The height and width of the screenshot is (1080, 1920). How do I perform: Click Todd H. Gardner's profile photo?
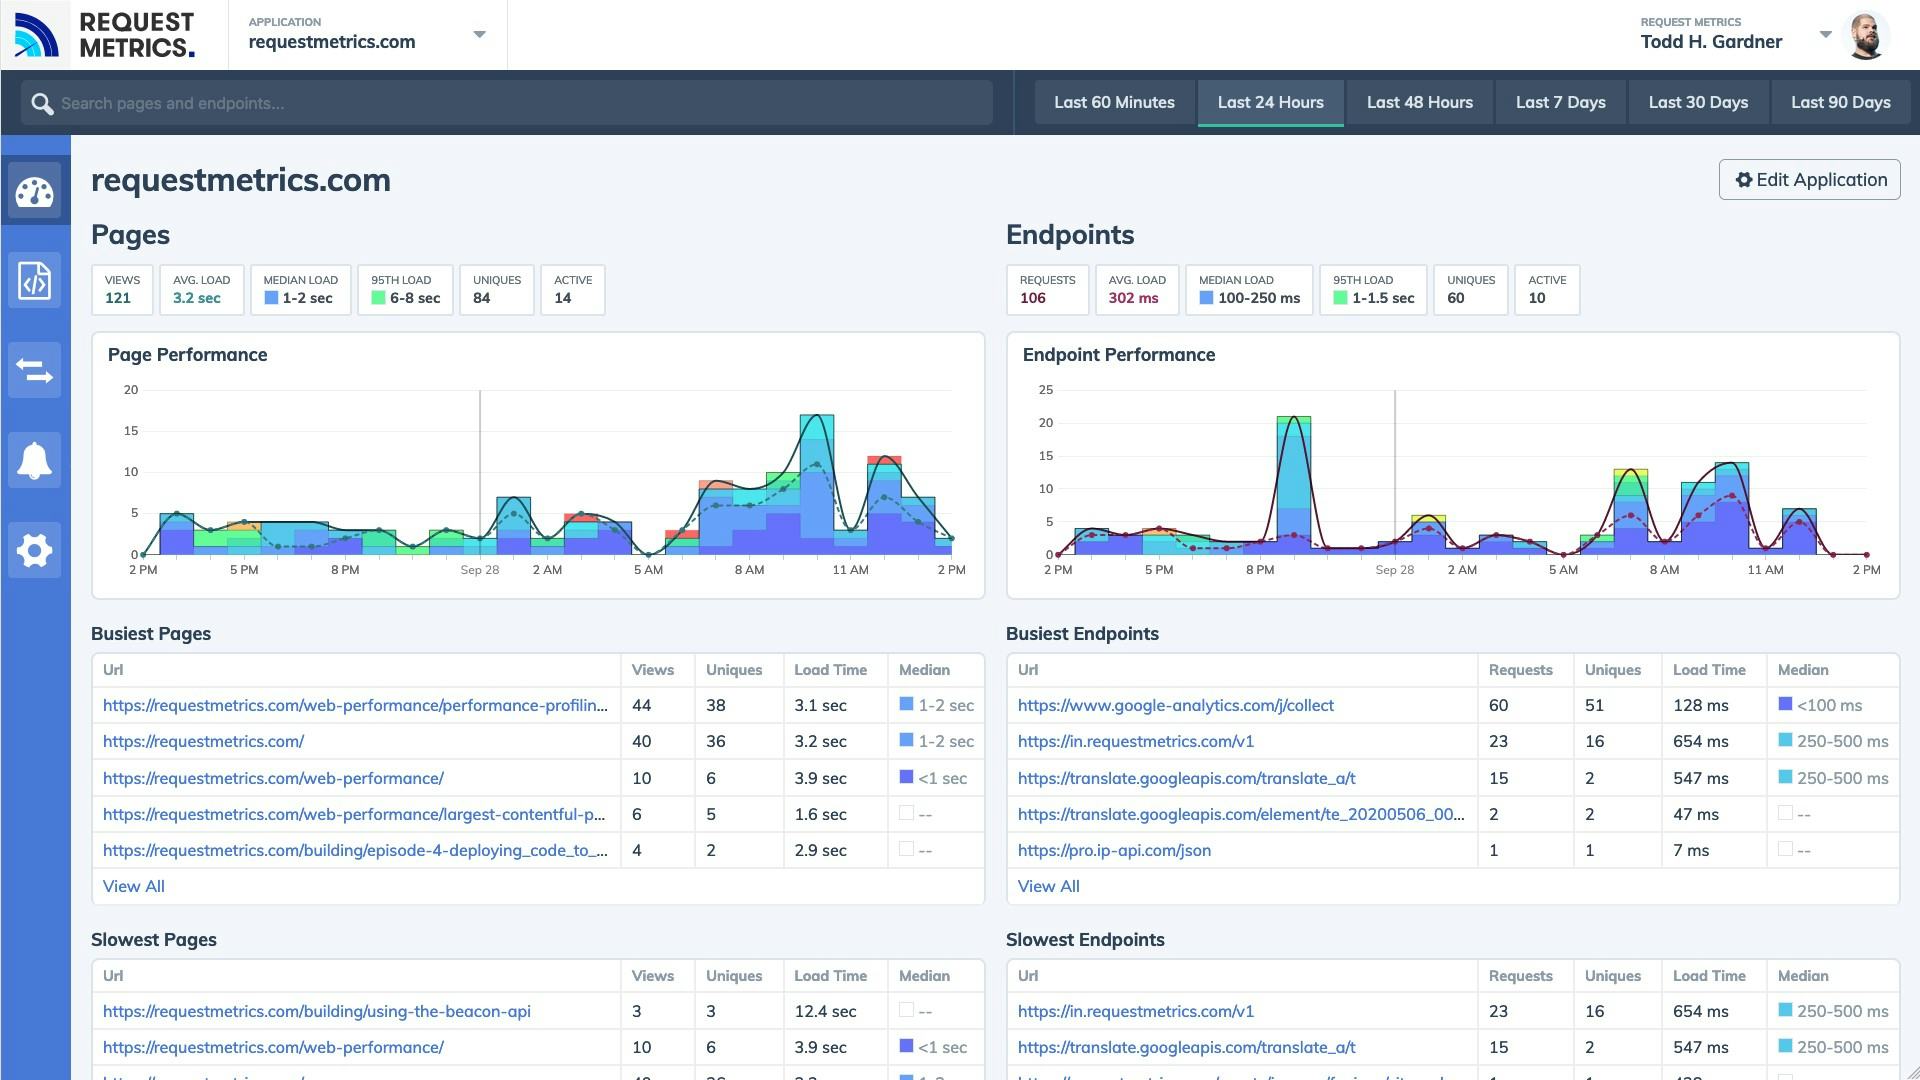[1868, 34]
